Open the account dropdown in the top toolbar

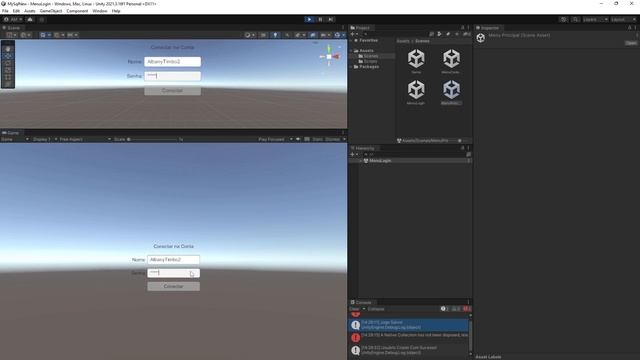(13, 19)
